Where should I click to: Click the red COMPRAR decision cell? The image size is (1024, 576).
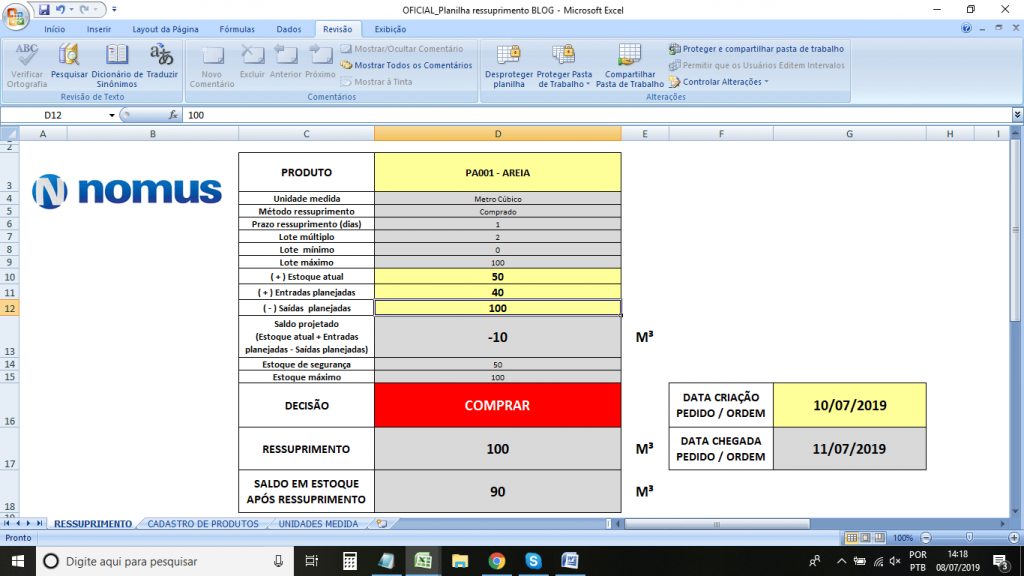[x=497, y=406]
